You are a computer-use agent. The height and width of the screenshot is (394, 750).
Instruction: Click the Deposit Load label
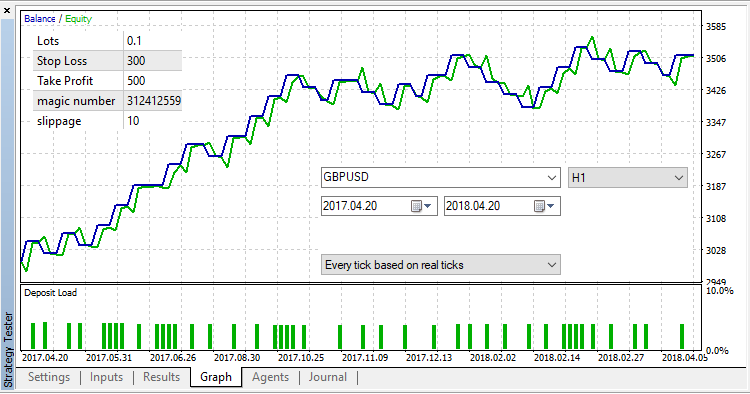click(x=50, y=293)
